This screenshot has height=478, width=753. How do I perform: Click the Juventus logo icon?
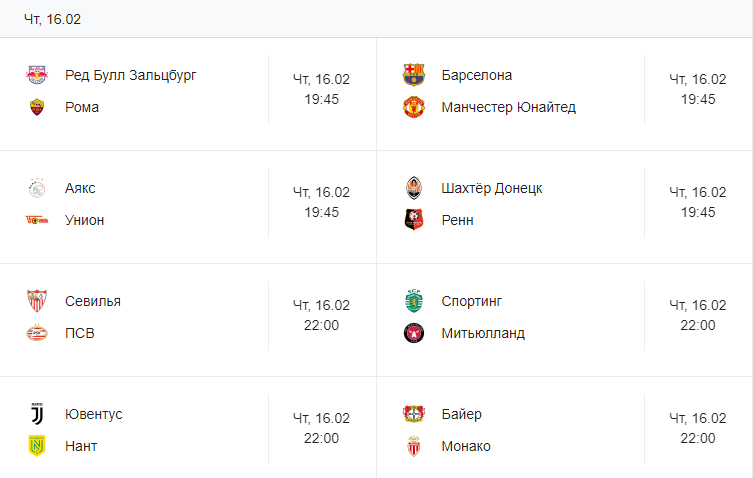(37, 414)
